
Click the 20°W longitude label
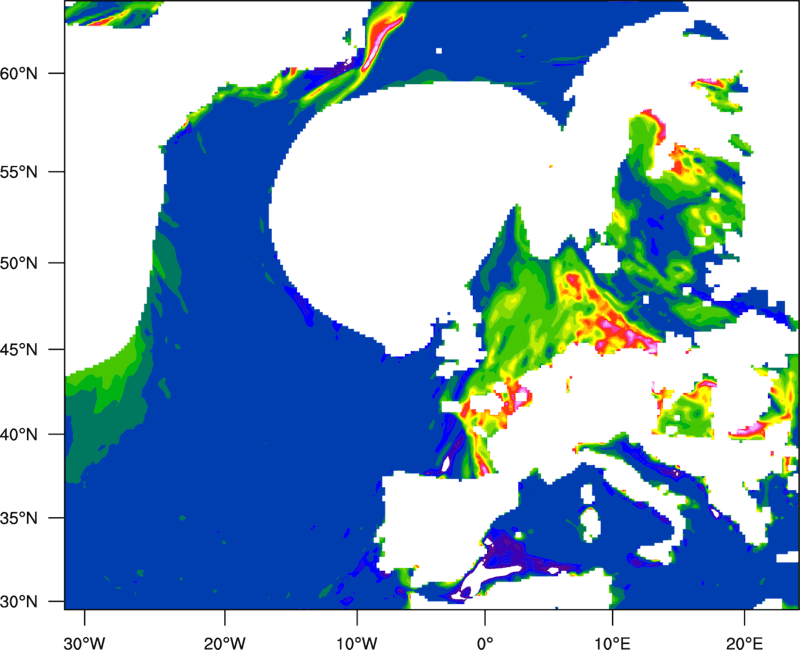(x=224, y=643)
